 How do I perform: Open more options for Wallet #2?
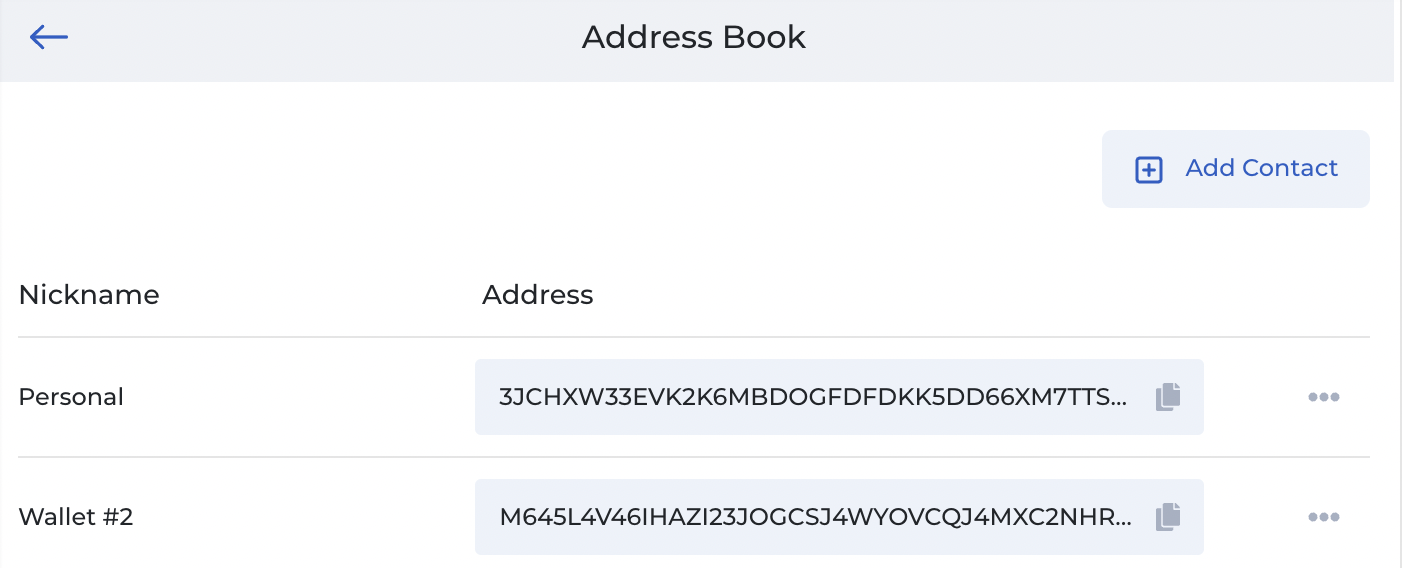coord(1323,517)
